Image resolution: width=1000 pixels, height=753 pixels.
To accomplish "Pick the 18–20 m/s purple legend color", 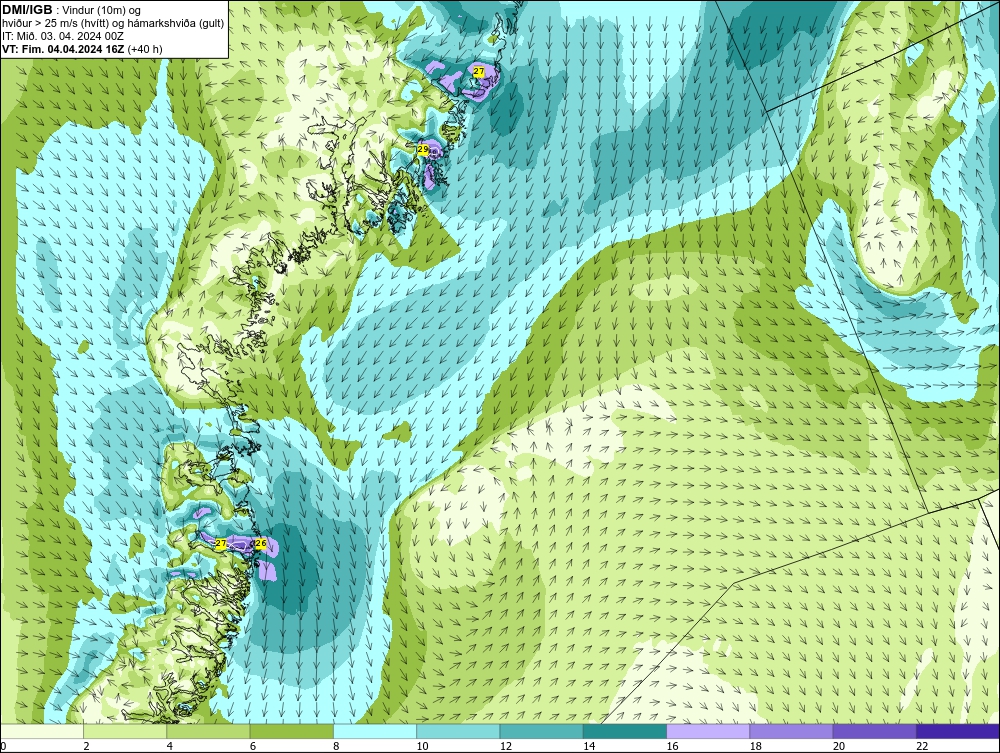I will pyautogui.click(x=791, y=731).
